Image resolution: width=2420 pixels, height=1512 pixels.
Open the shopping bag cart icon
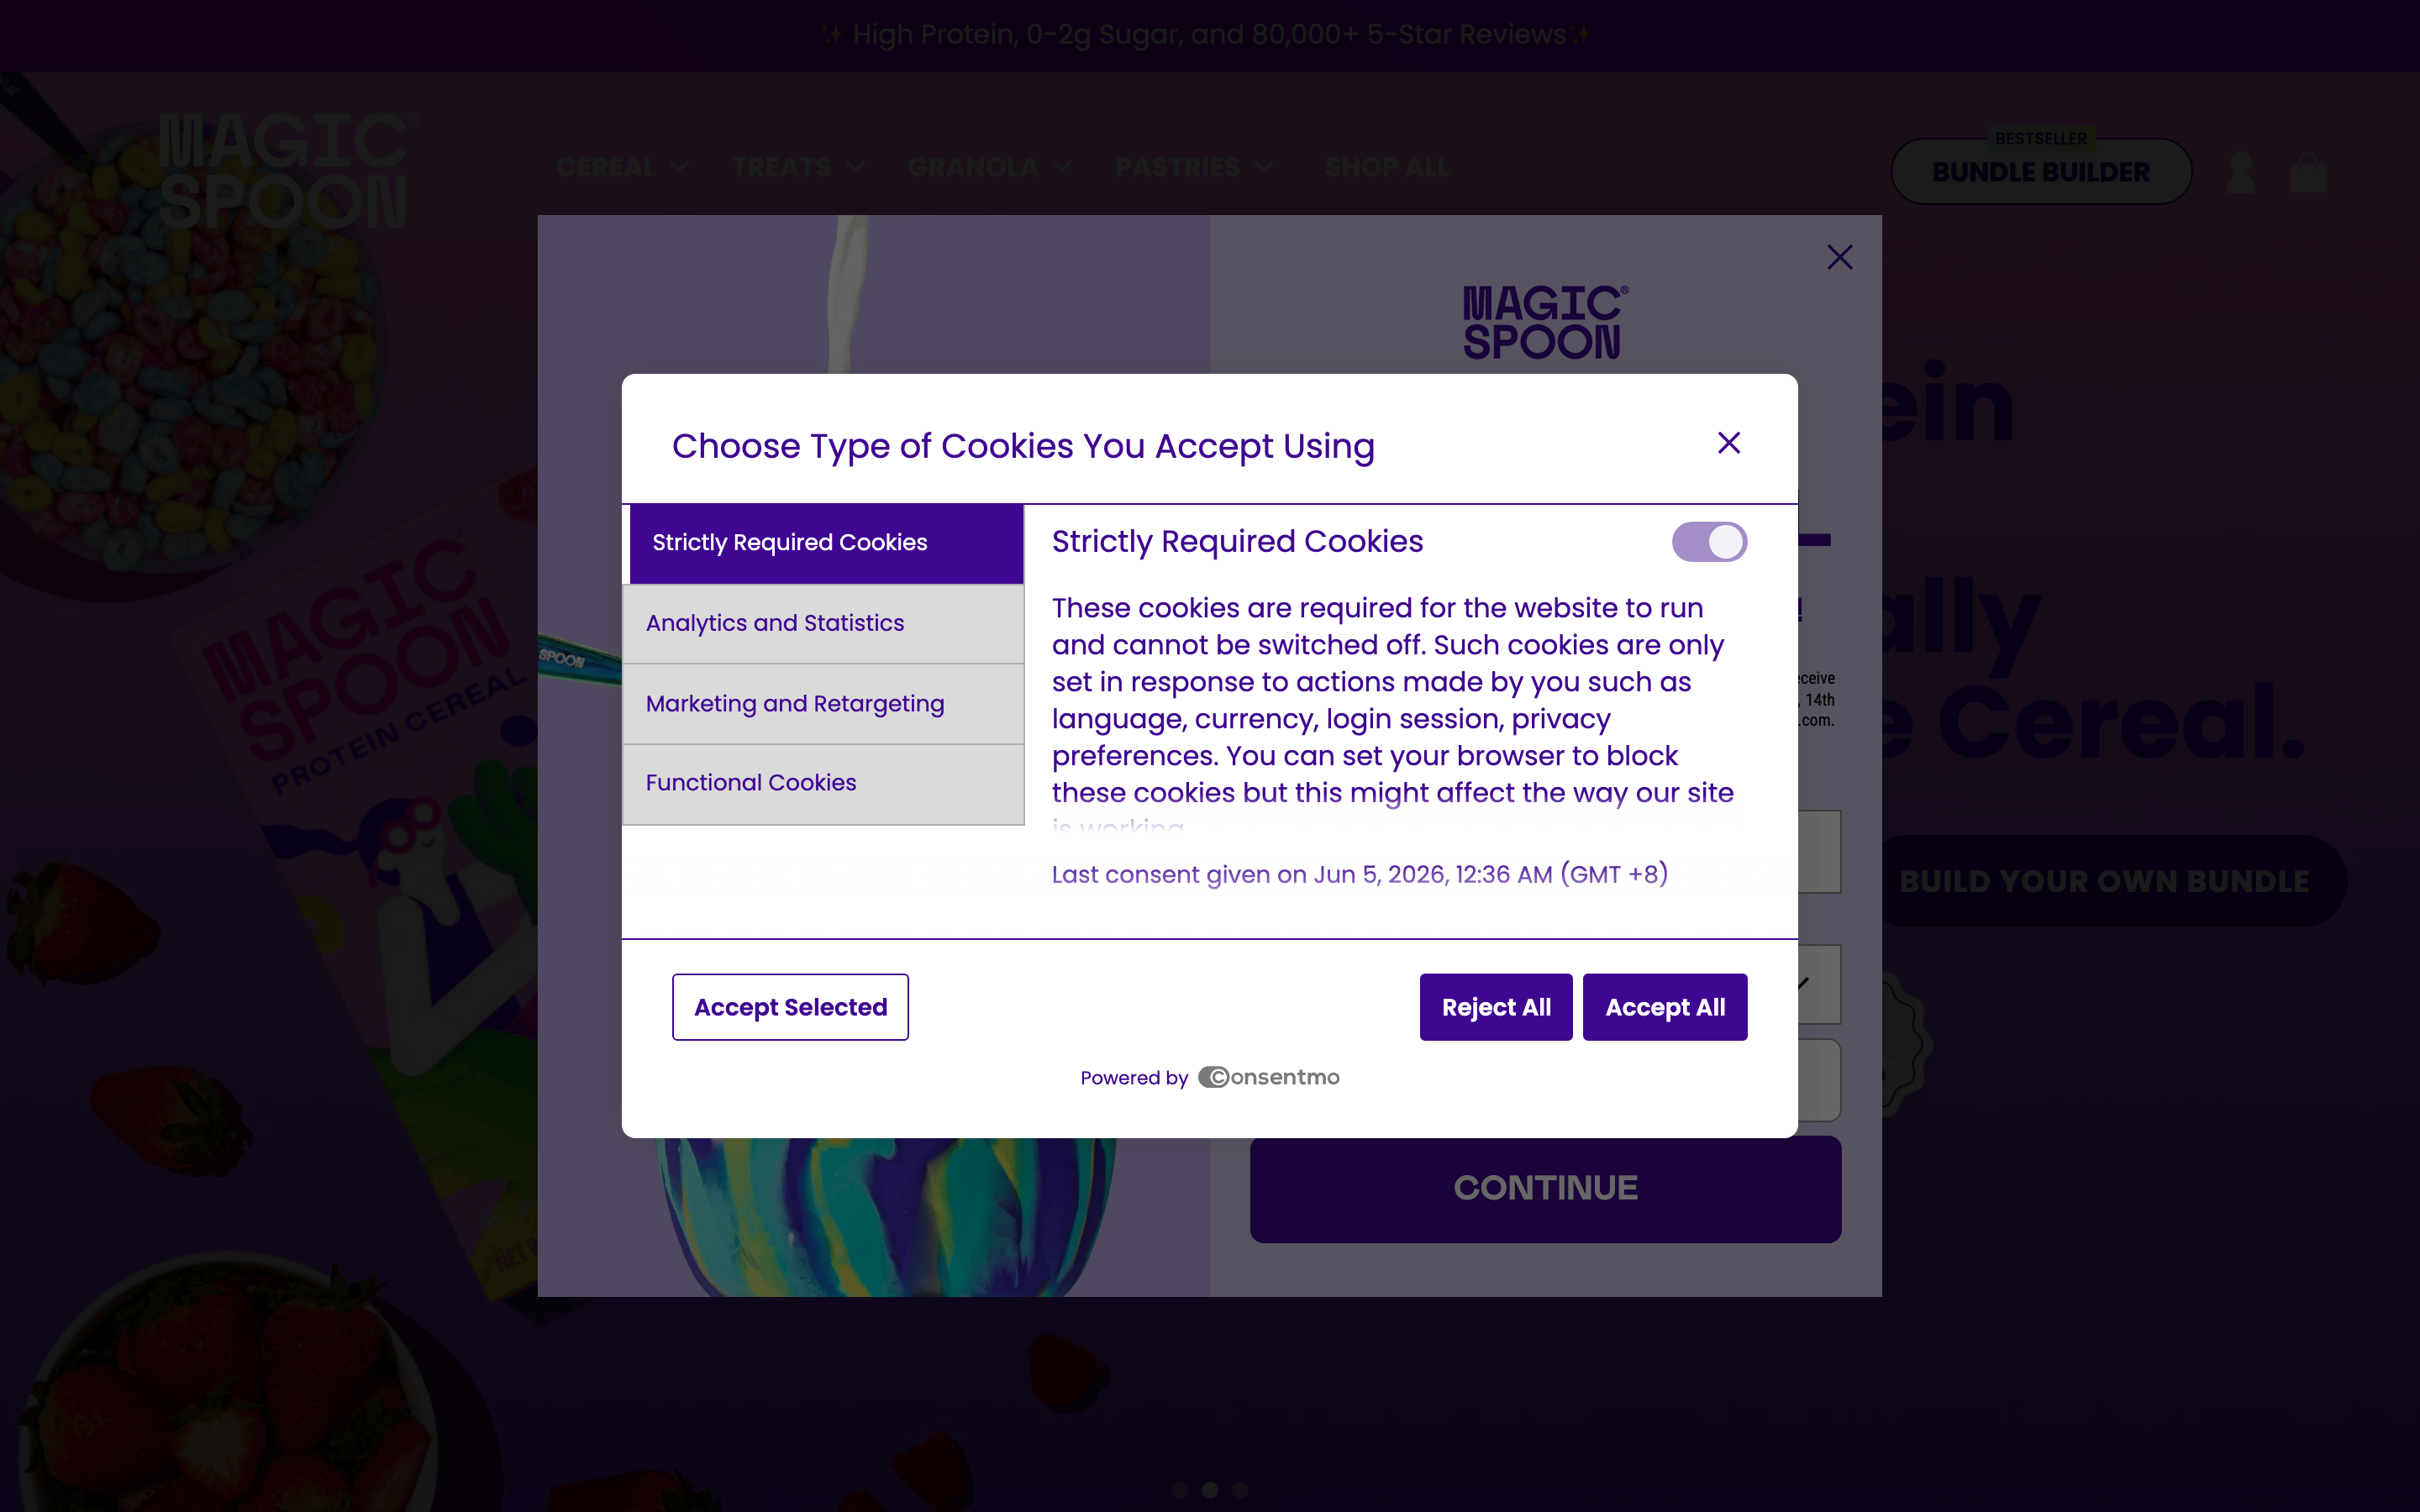click(x=2308, y=172)
